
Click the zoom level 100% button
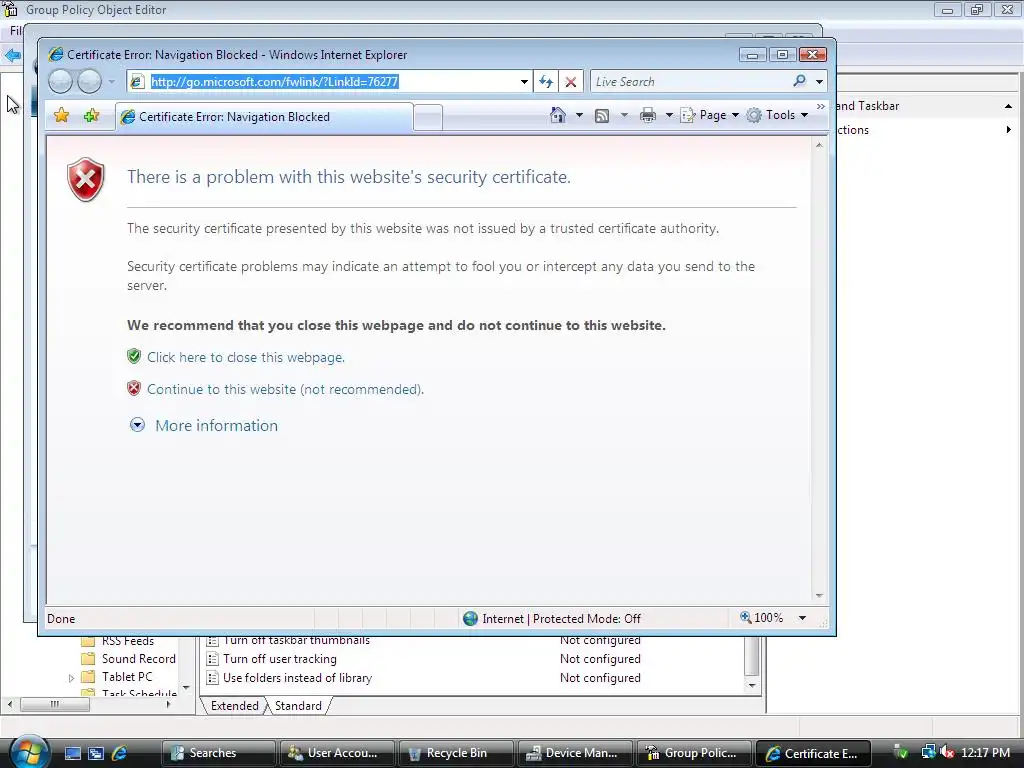tap(761, 618)
